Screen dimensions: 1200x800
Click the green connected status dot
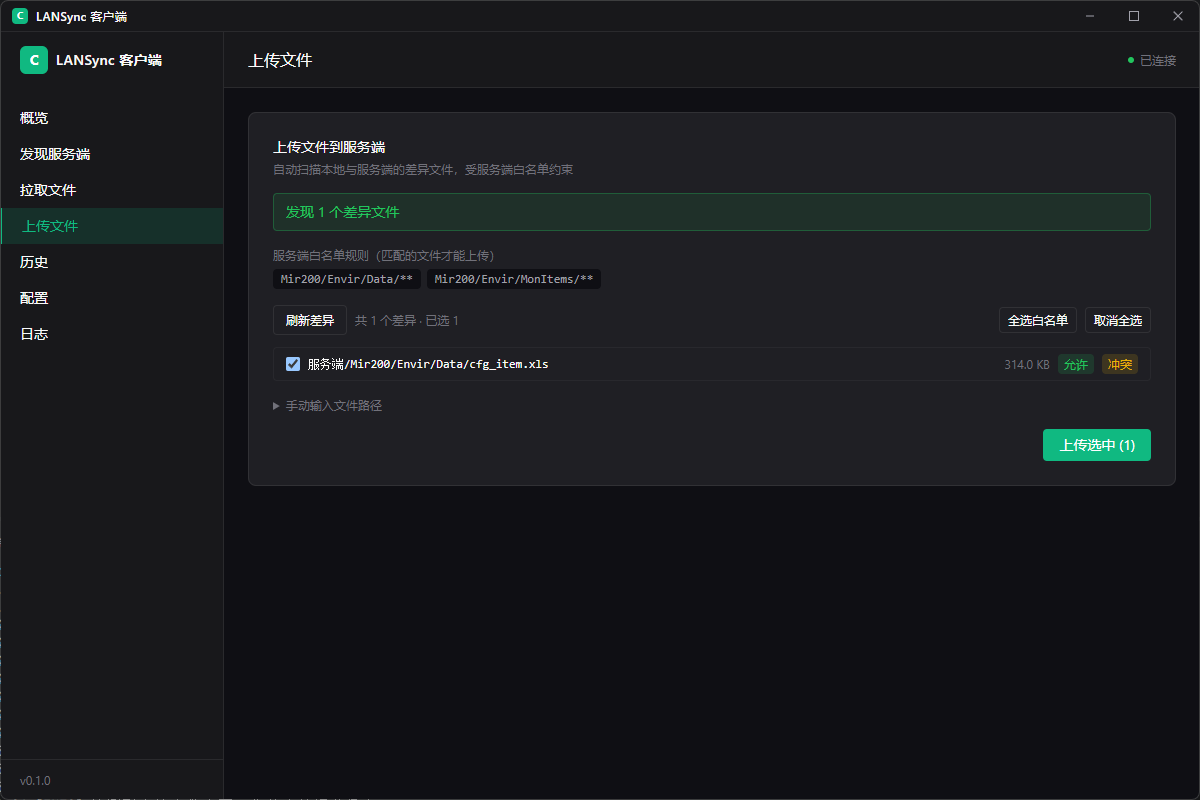(x=1131, y=60)
